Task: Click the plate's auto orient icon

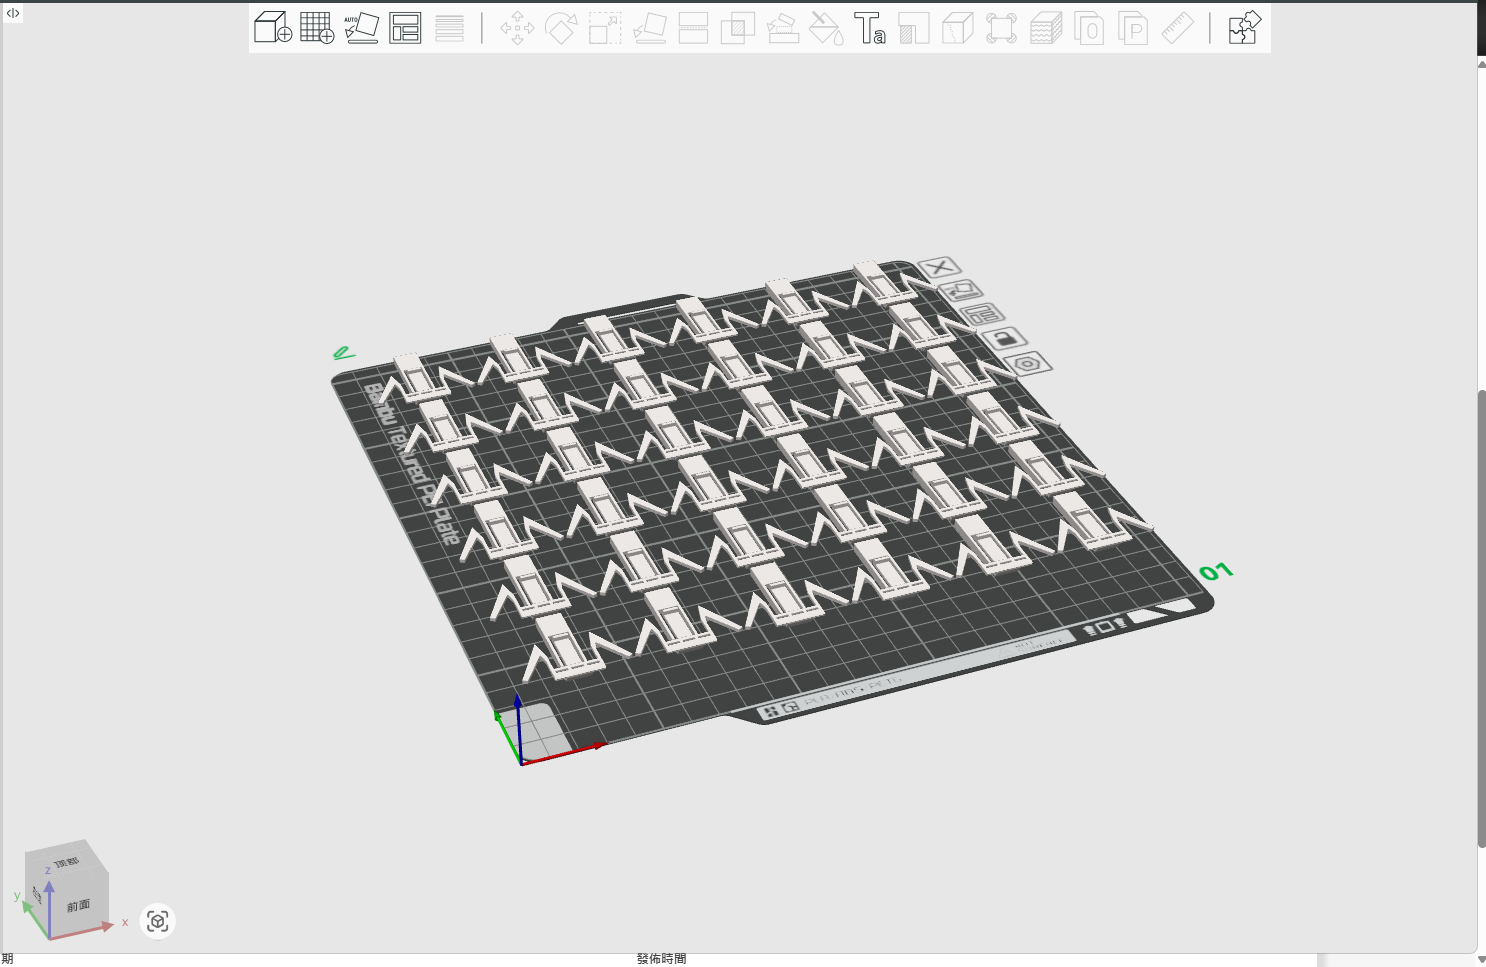Action: point(961,291)
